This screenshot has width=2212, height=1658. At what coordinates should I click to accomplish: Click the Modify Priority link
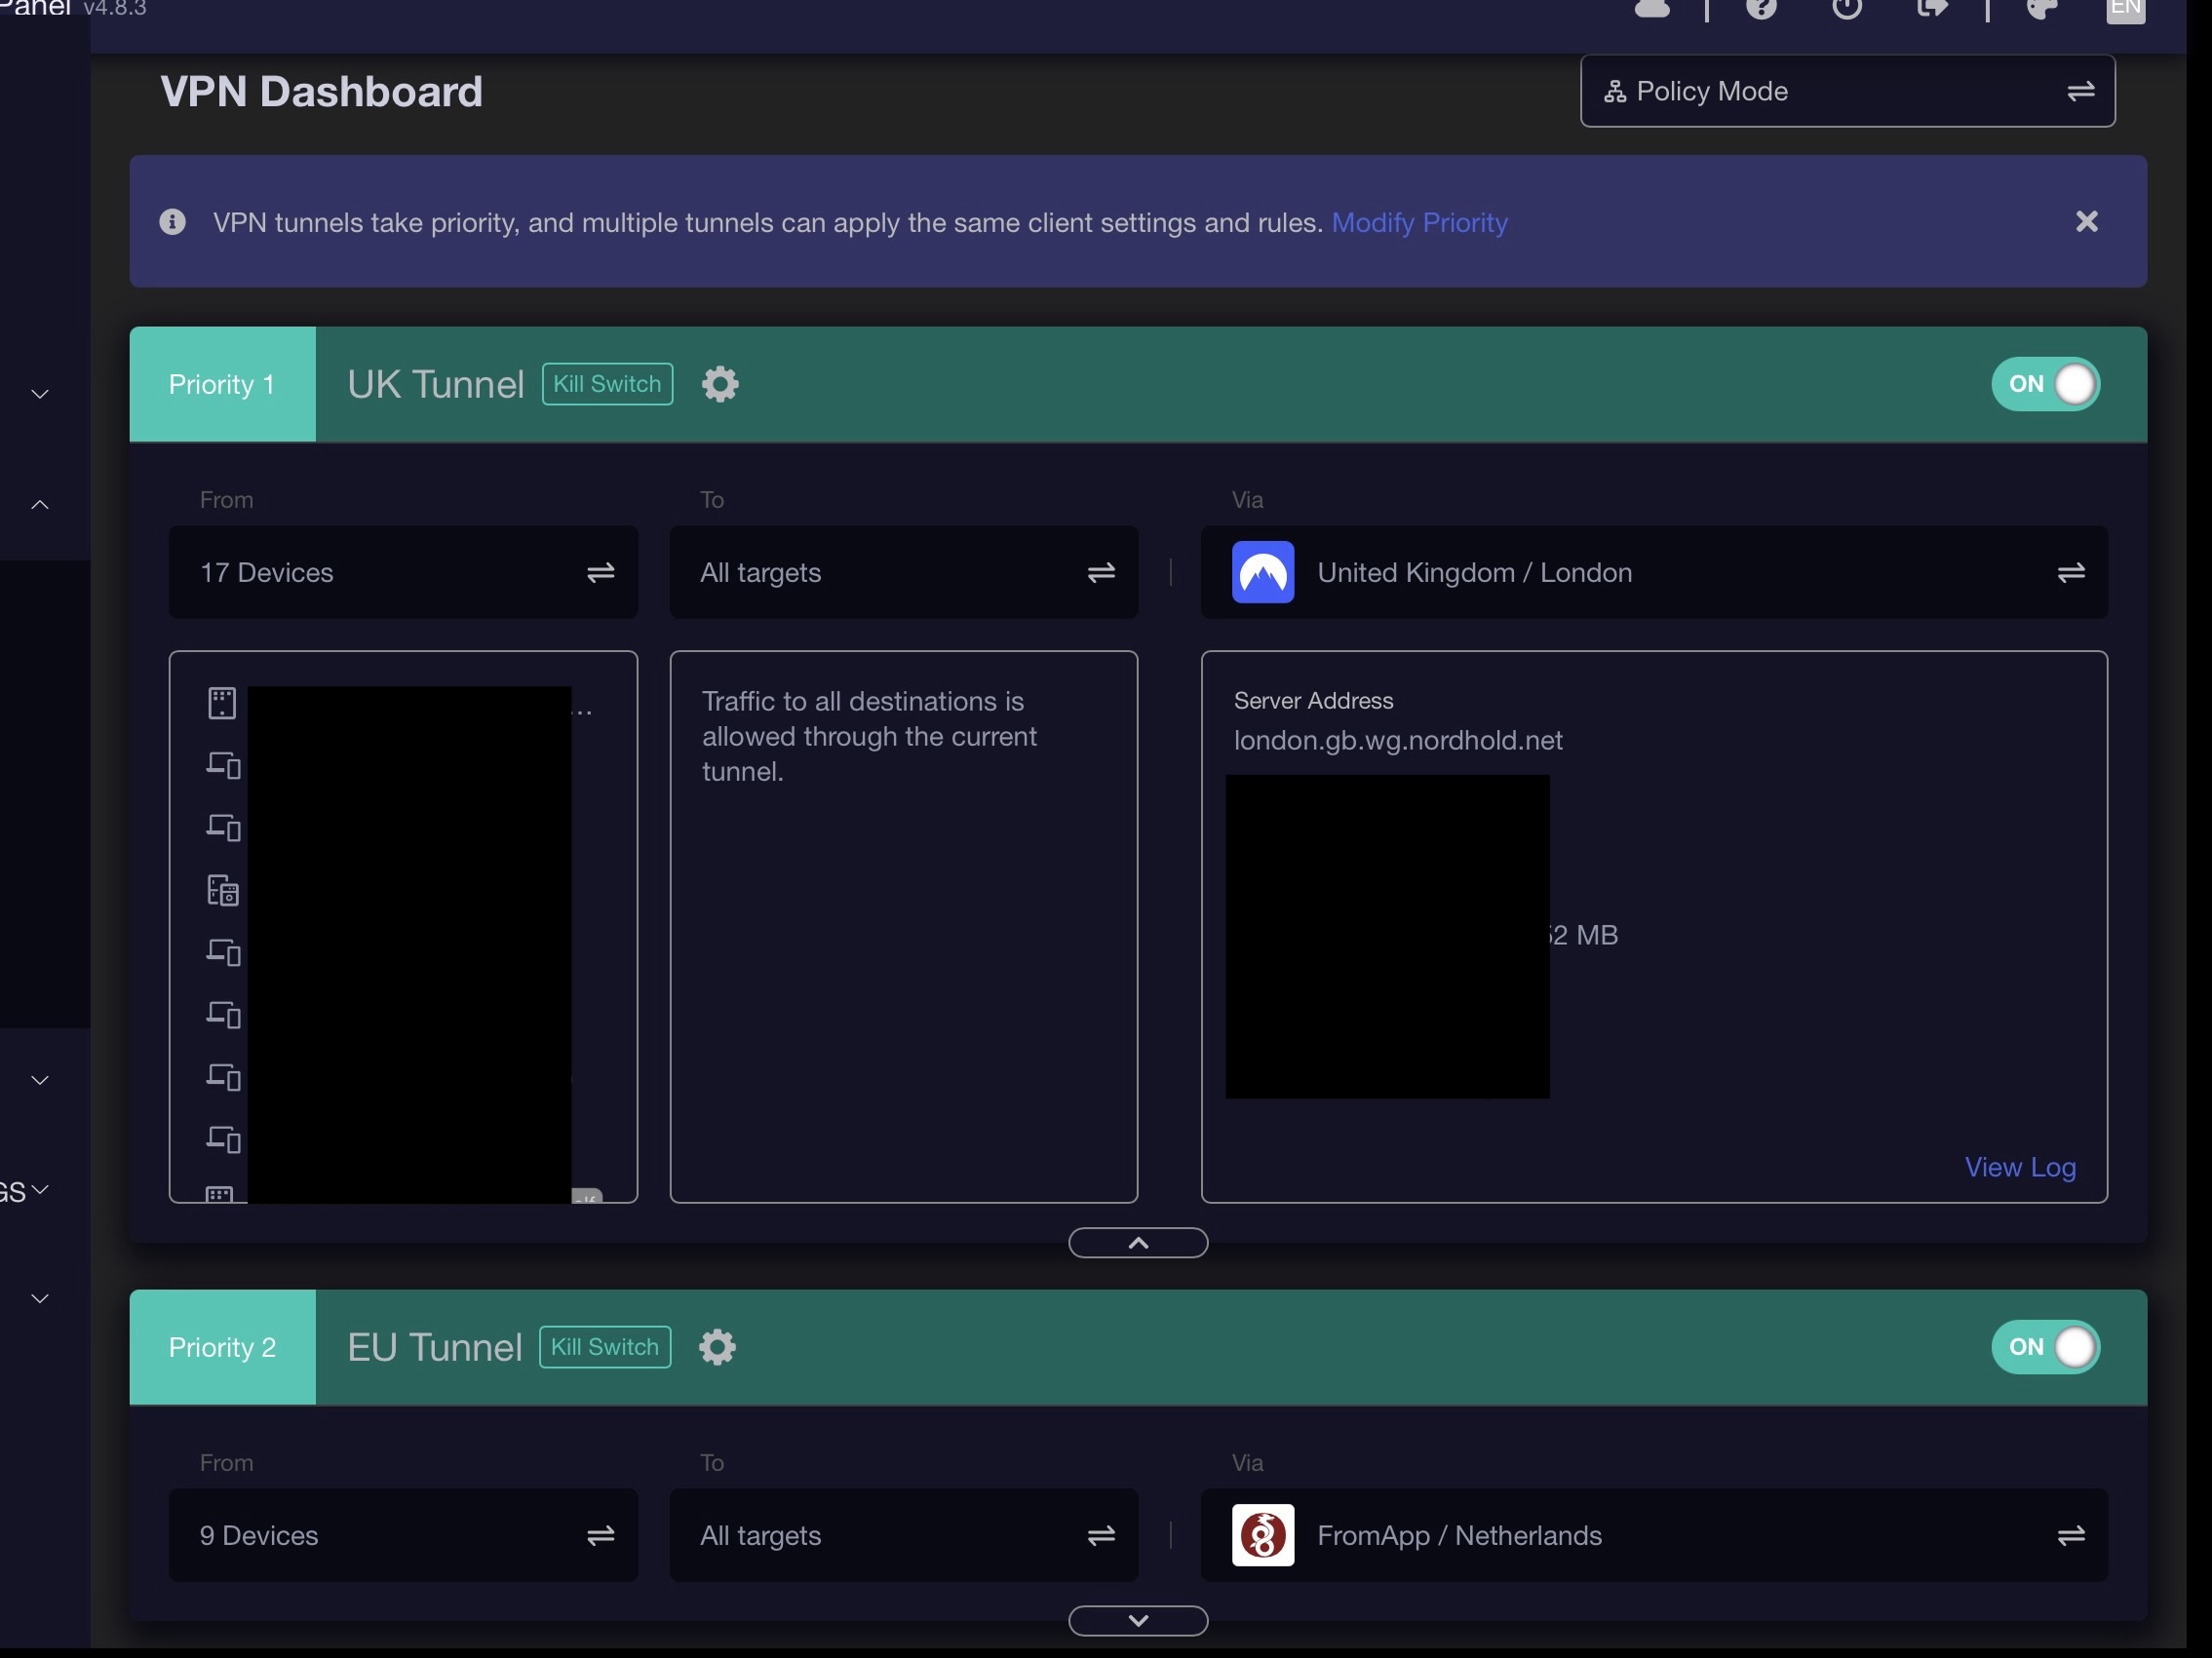tap(1418, 222)
